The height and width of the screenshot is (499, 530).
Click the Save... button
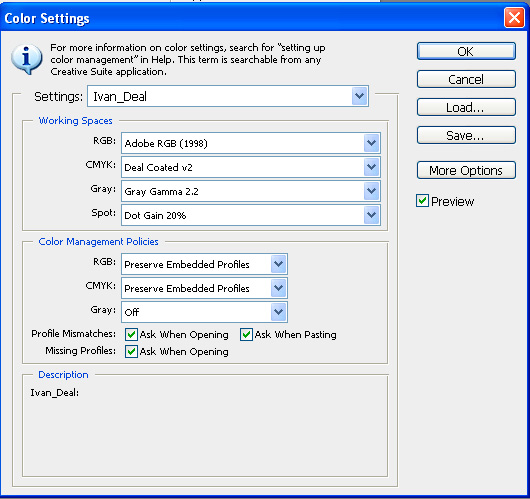466,135
